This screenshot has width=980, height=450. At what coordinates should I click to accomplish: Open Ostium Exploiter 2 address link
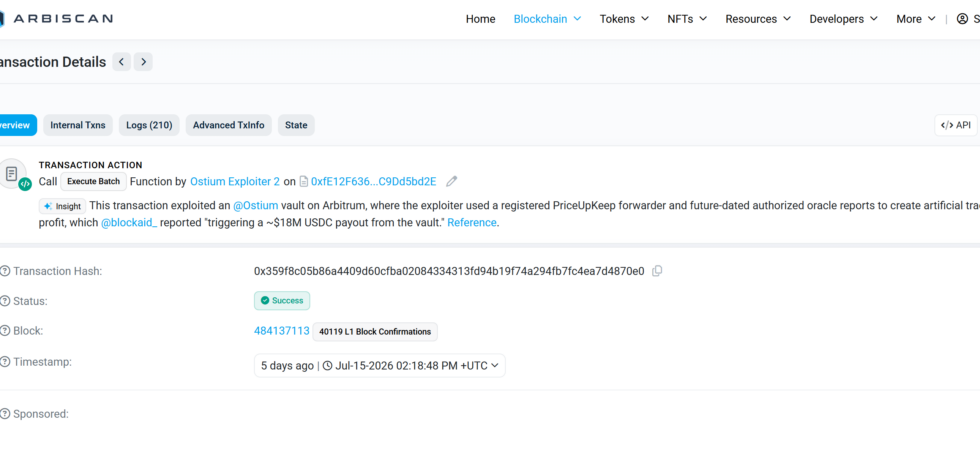[x=235, y=181]
